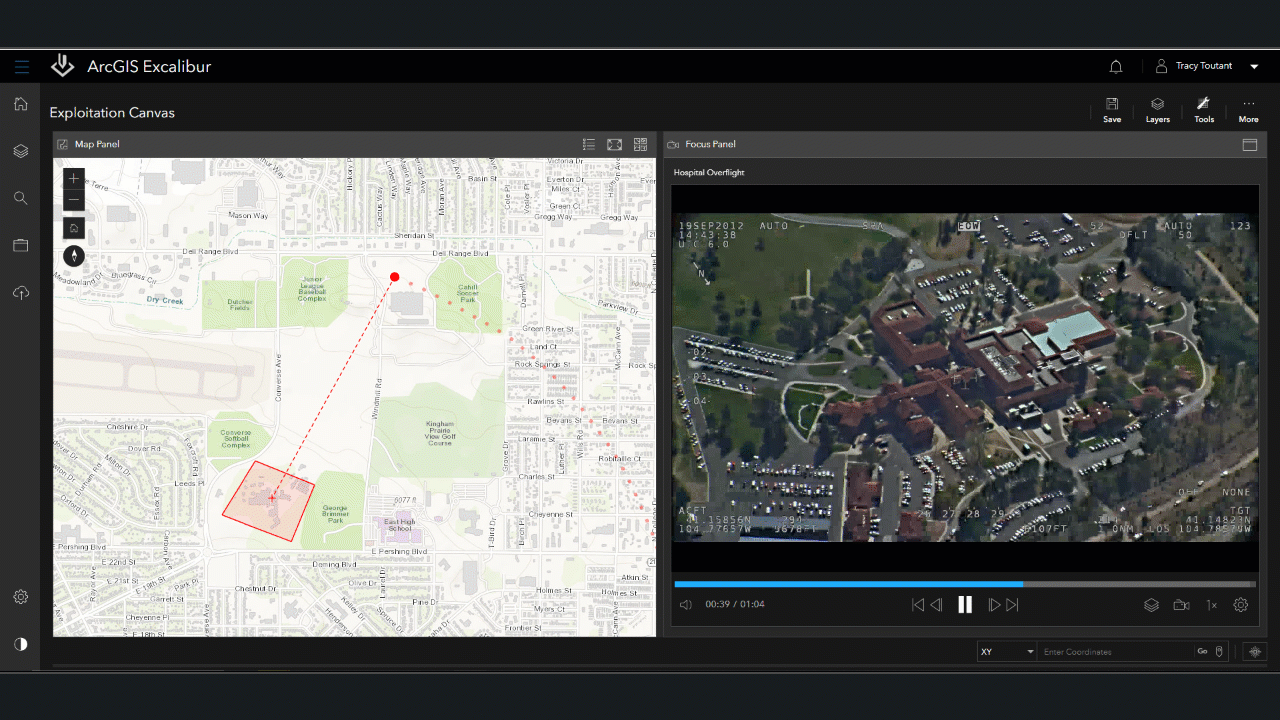
Task: Click East High School label on map
Action: [x=399, y=525]
